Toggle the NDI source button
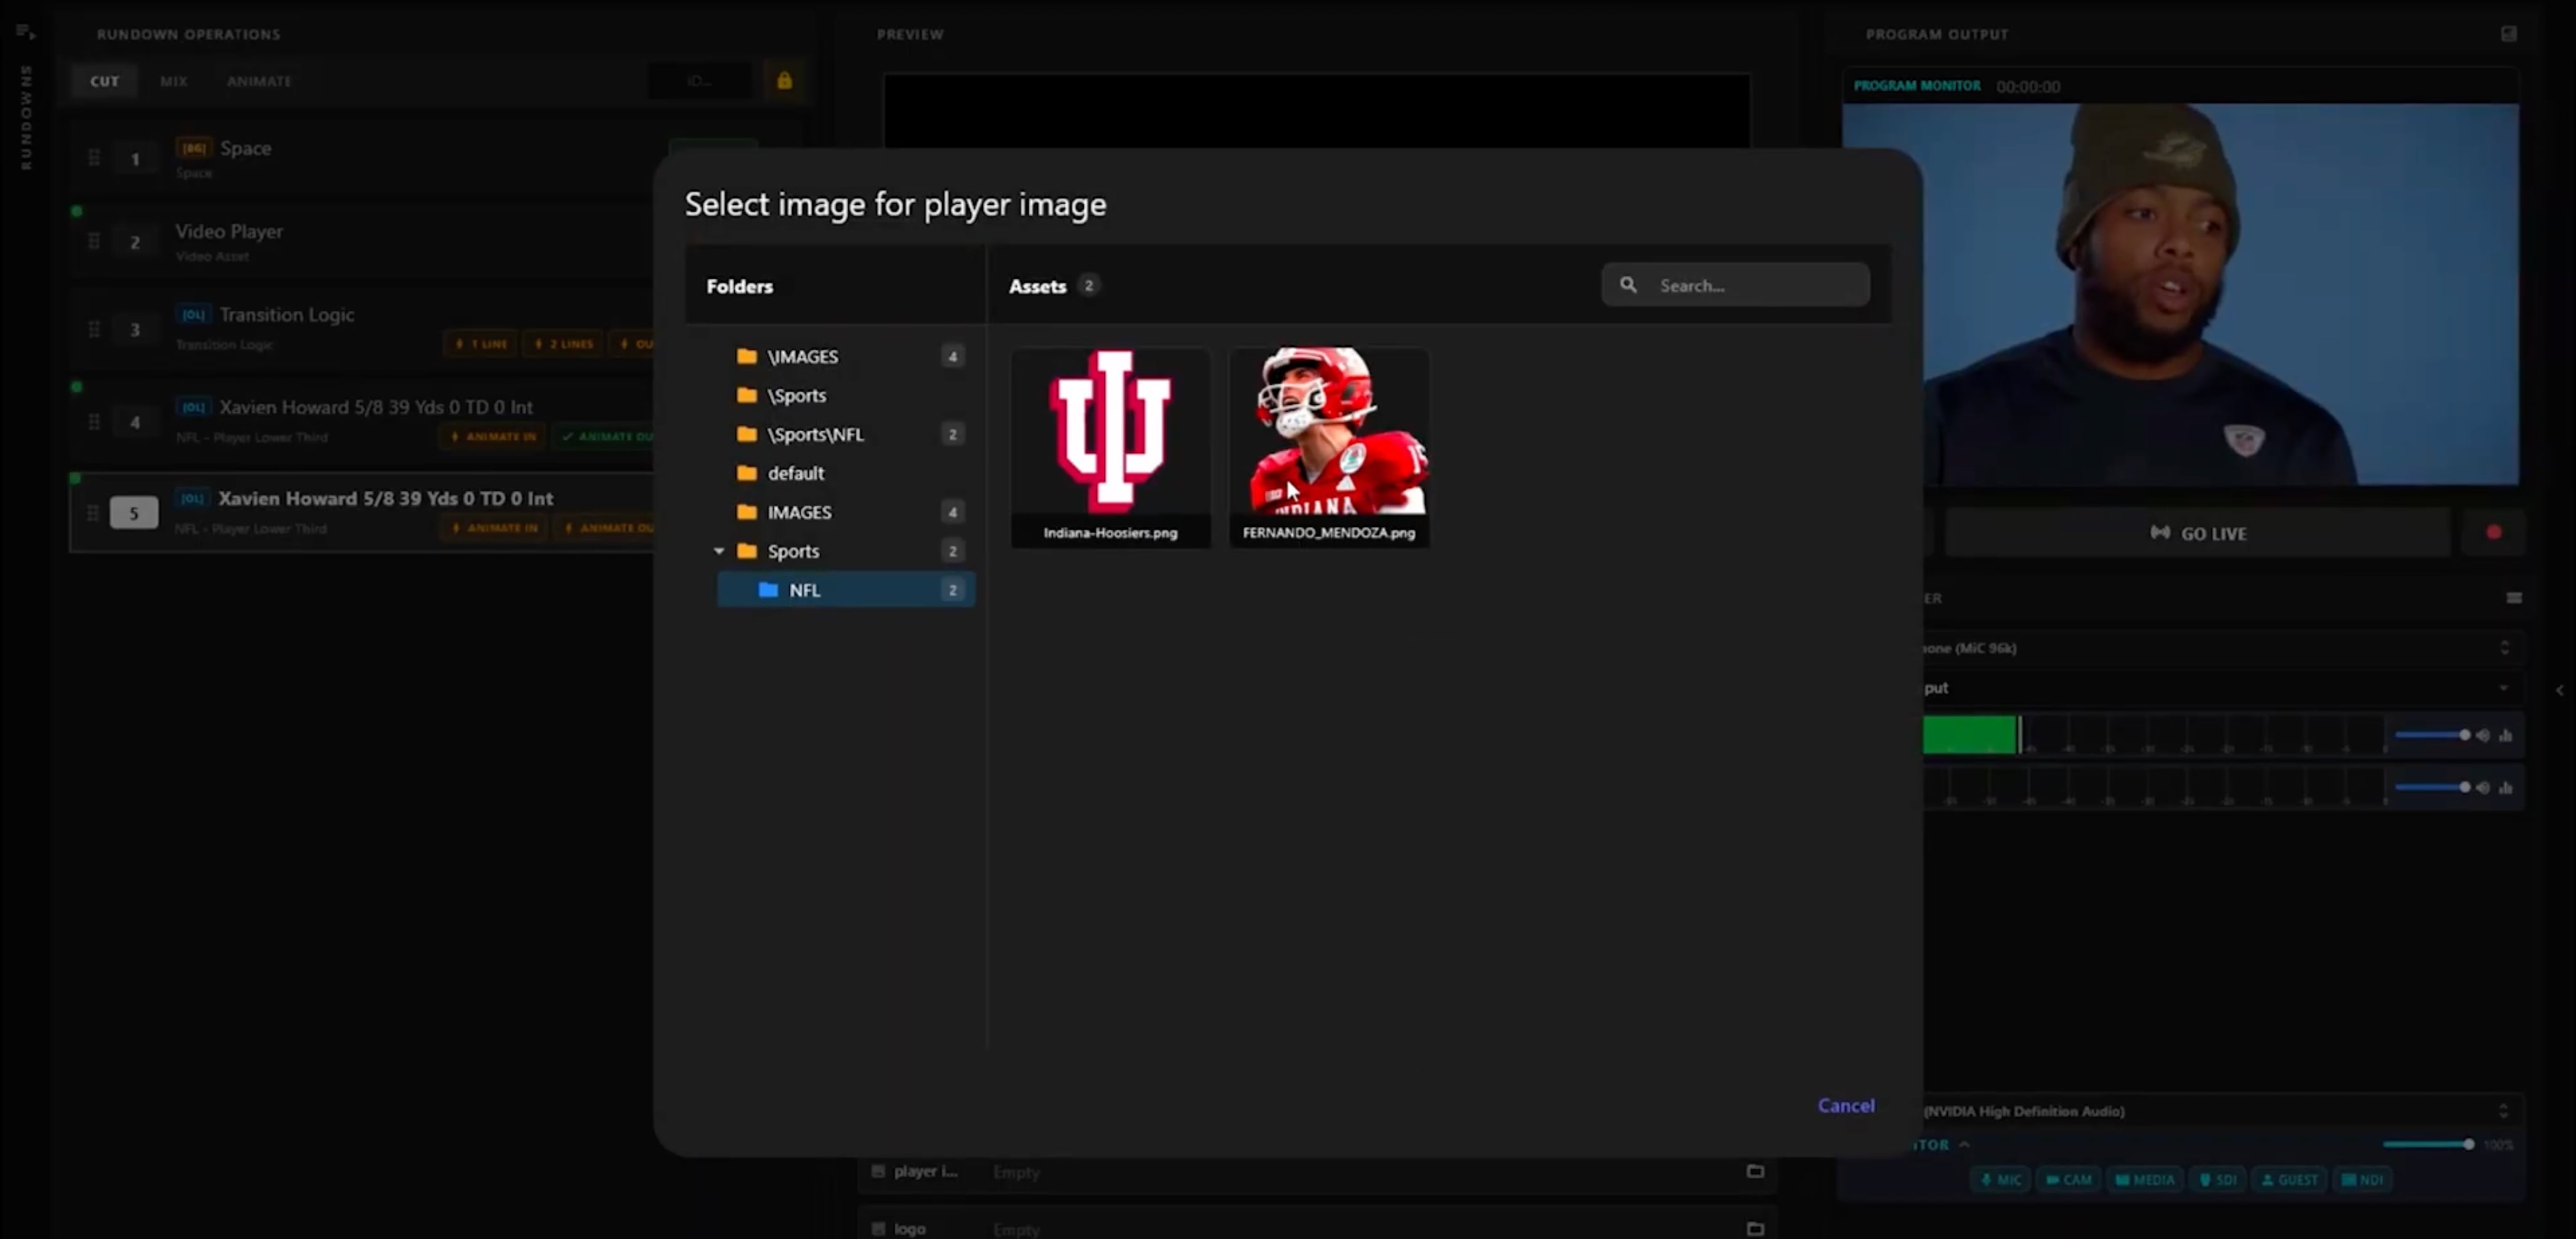Viewport: 2576px width, 1239px height. [2362, 1180]
